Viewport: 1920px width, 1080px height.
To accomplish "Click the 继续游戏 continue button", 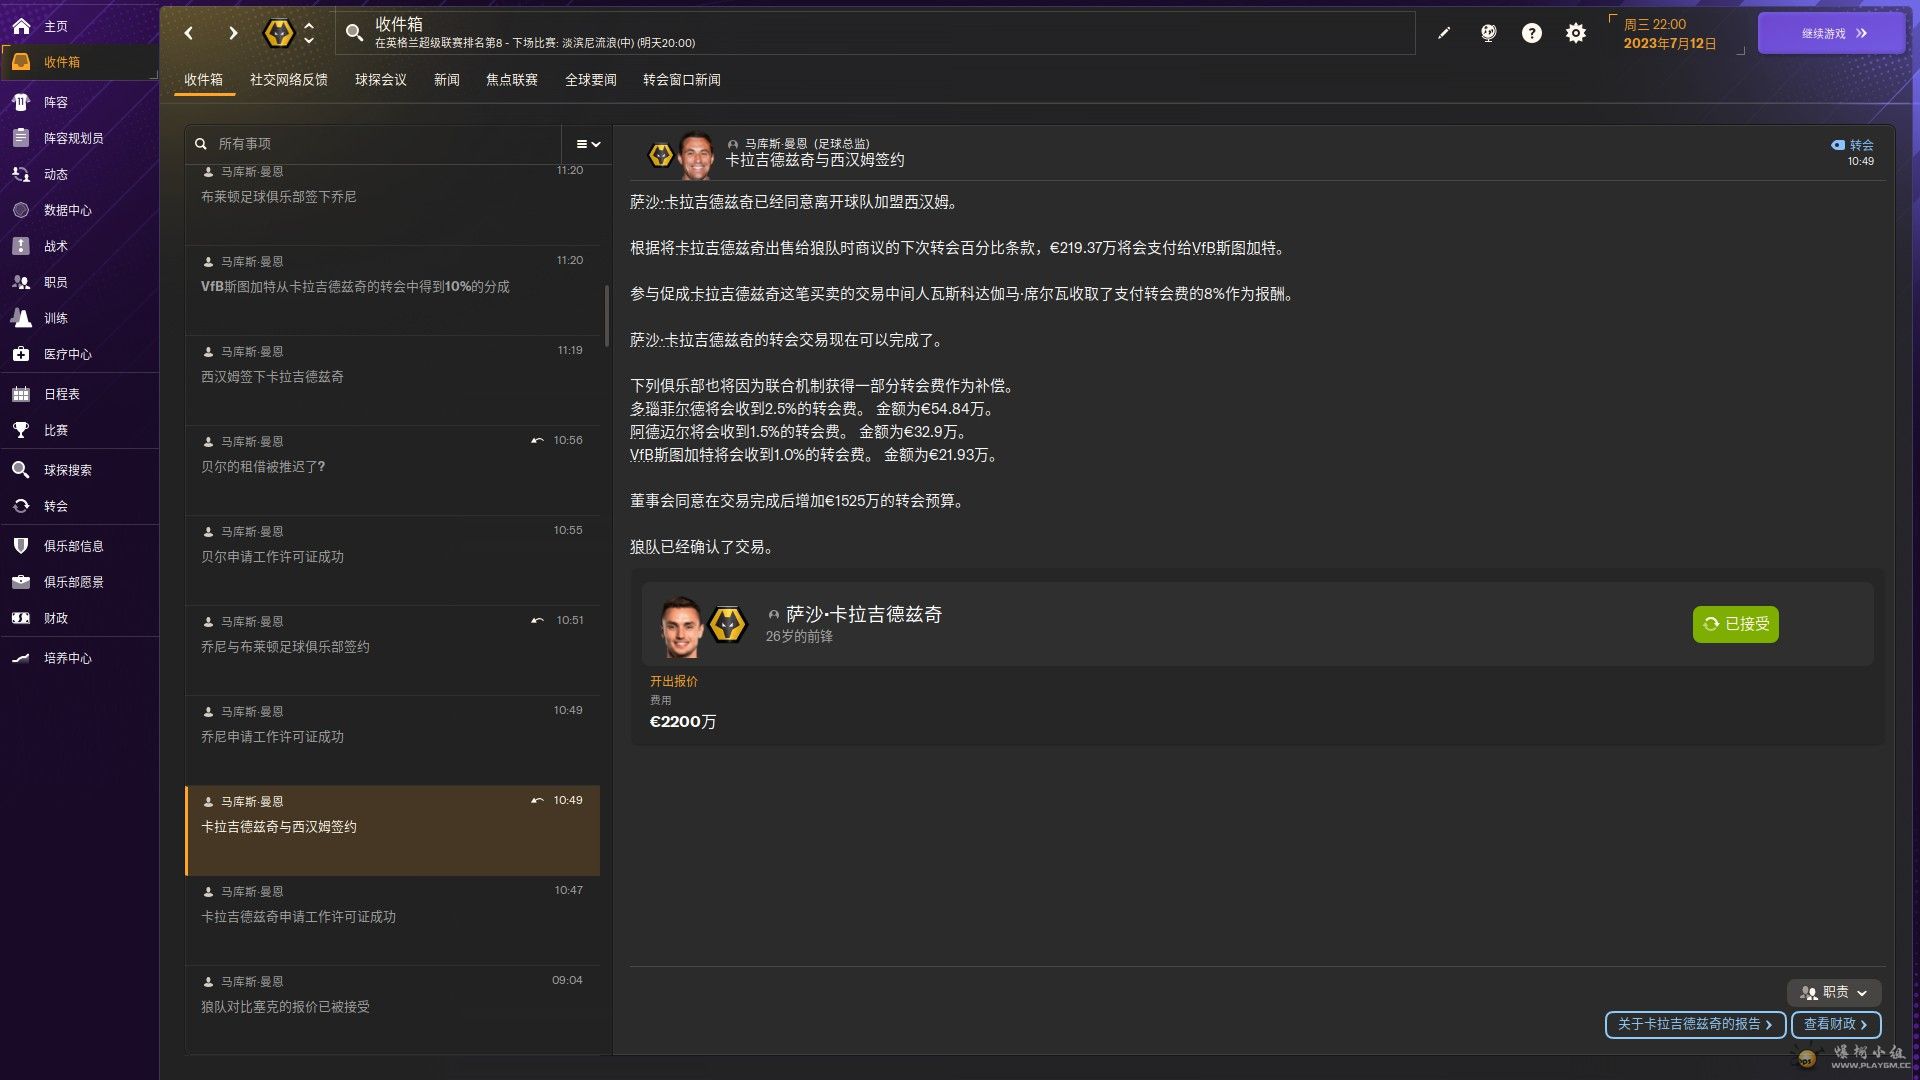I will (1831, 33).
